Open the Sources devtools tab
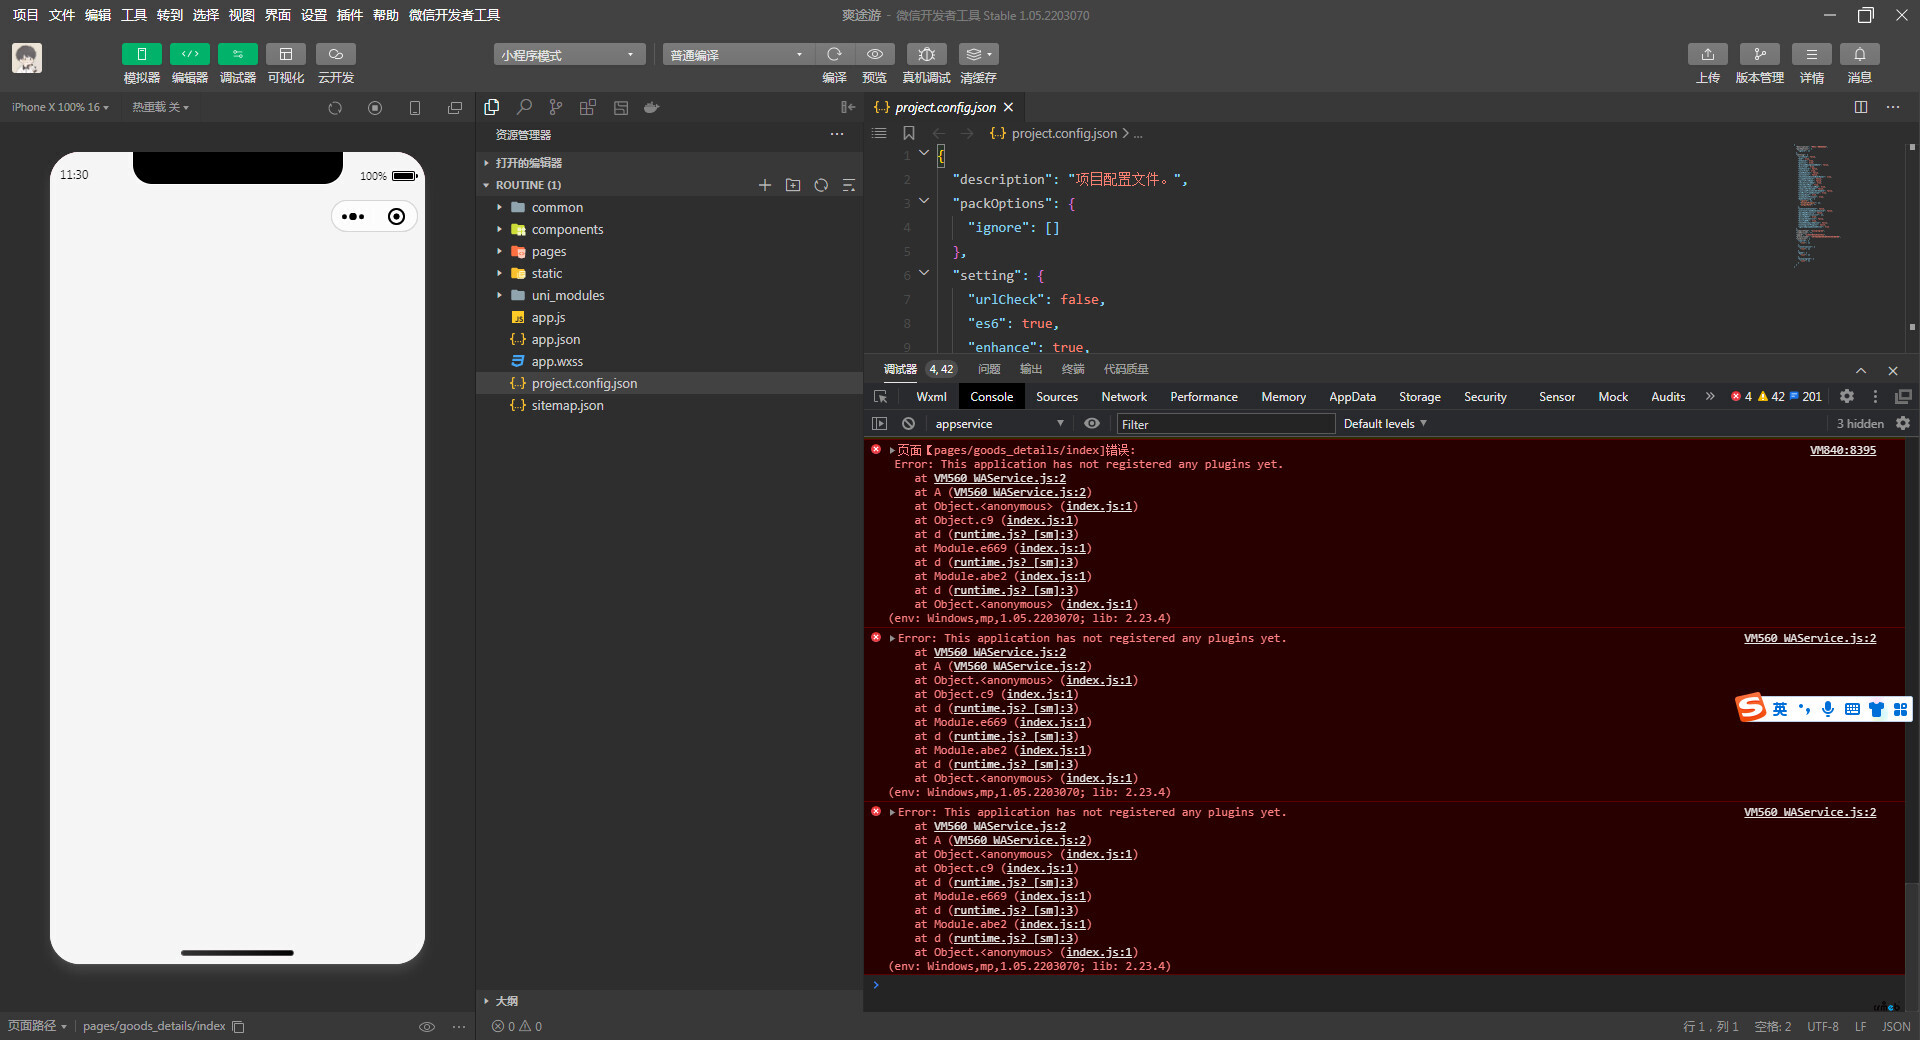Screen dimensions: 1920x1040 (x=1057, y=397)
